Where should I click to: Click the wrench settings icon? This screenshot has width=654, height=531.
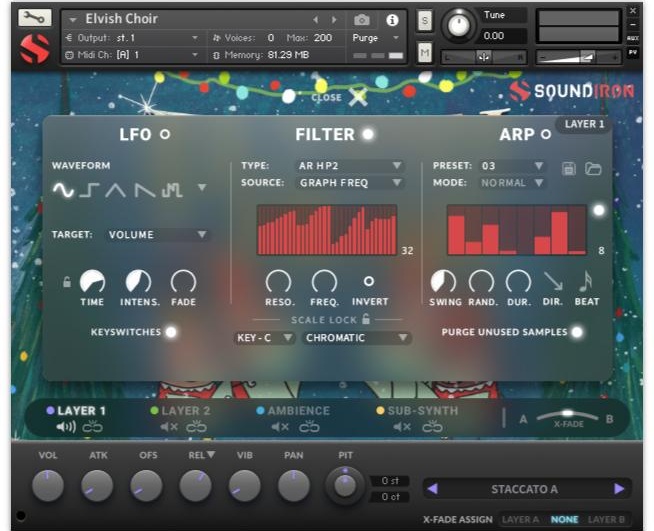34,18
